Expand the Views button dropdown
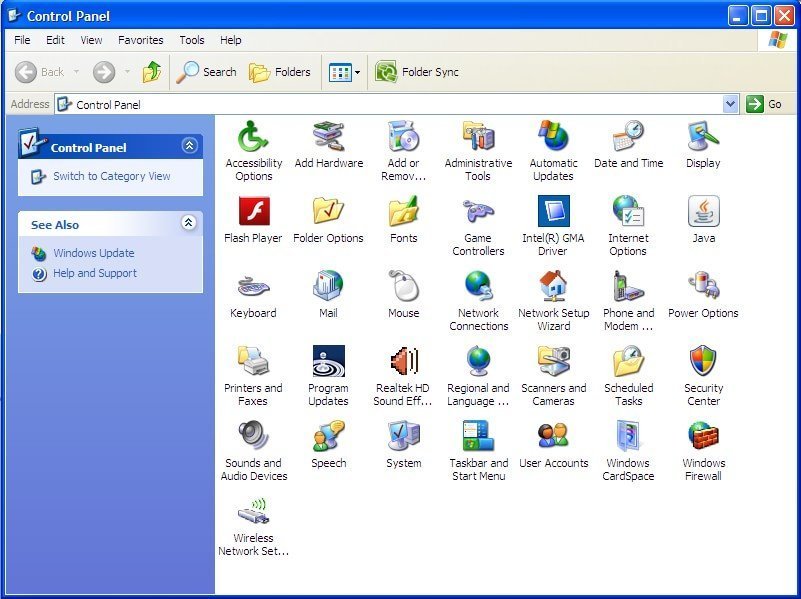801x599 pixels. pyautogui.click(x=357, y=72)
